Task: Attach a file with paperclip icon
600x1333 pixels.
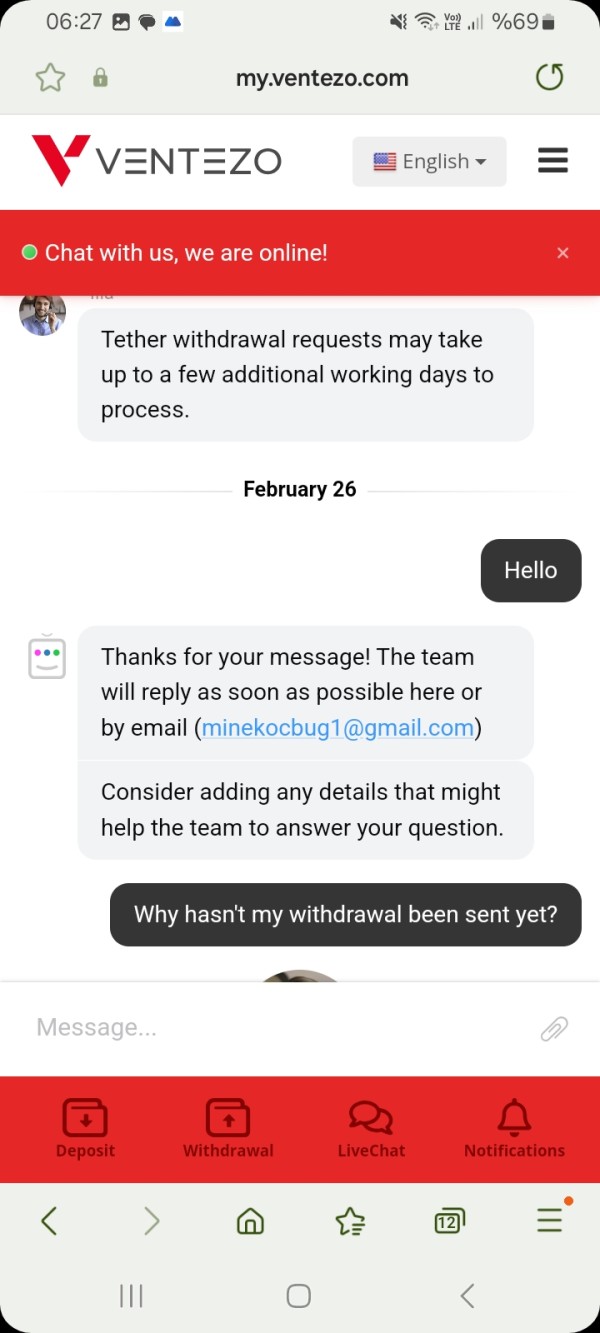Action: click(554, 1028)
